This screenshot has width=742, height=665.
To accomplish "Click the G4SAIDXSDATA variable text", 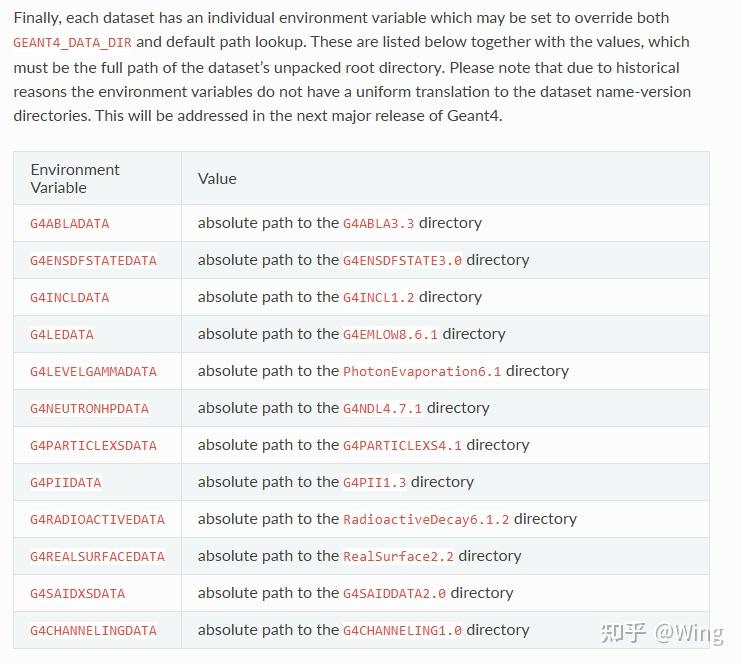I will pyautogui.click(x=78, y=593).
